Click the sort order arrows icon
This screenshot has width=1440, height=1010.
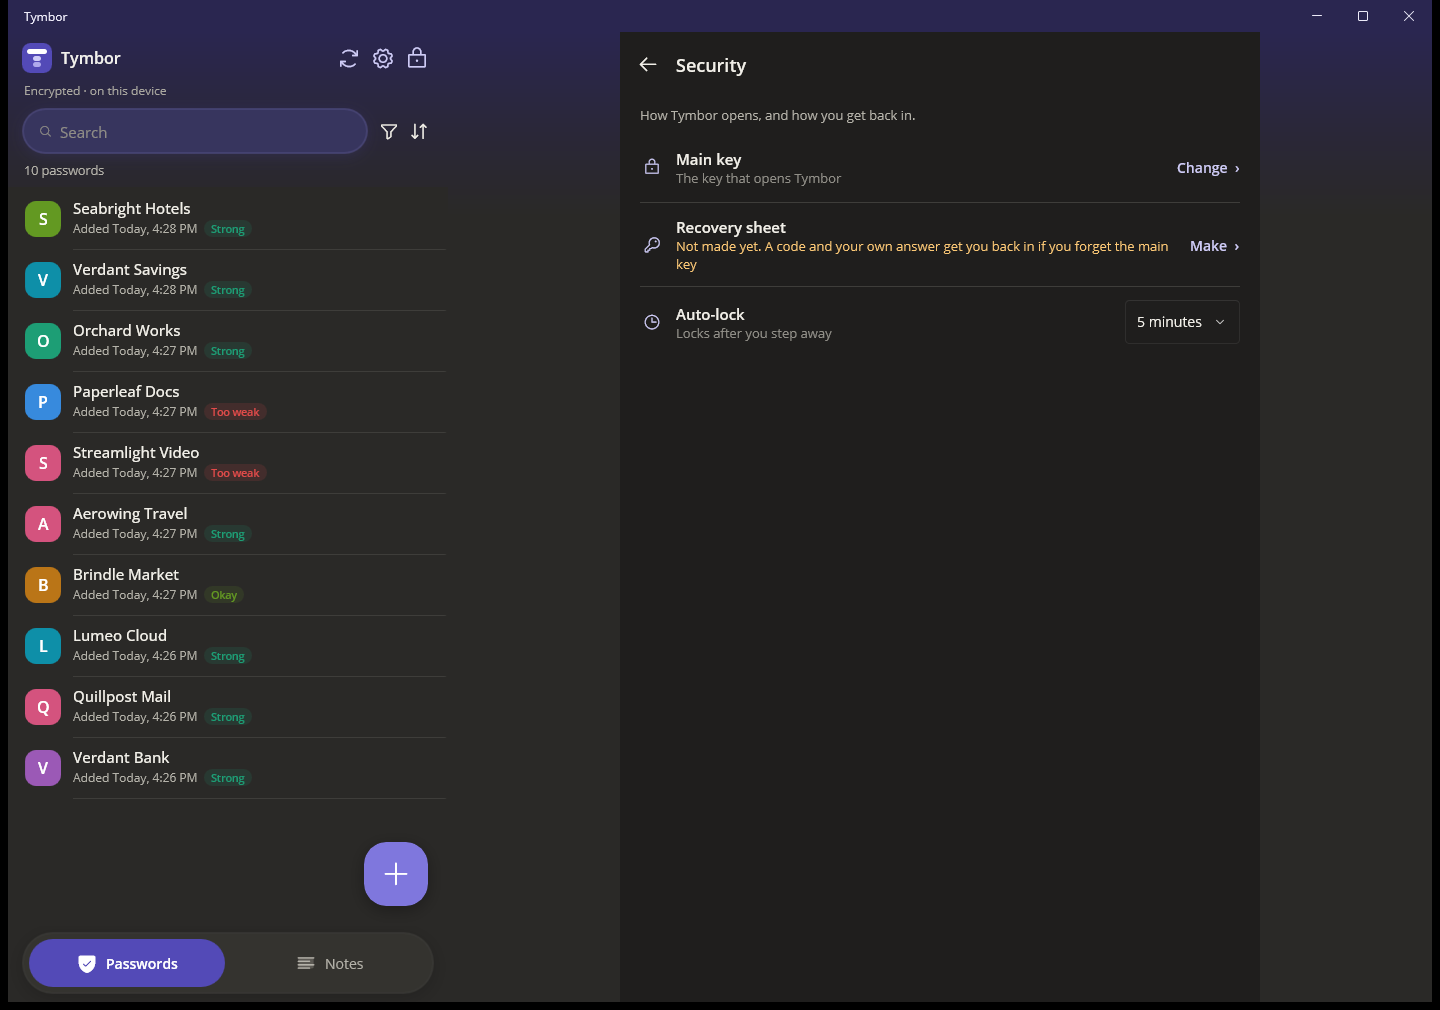(x=419, y=132)
